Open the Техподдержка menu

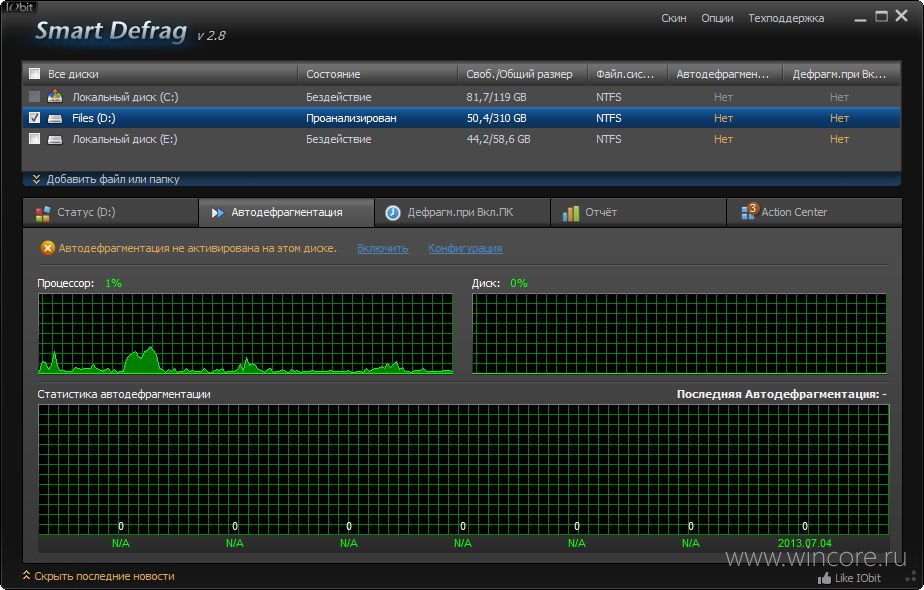[786, 18]
